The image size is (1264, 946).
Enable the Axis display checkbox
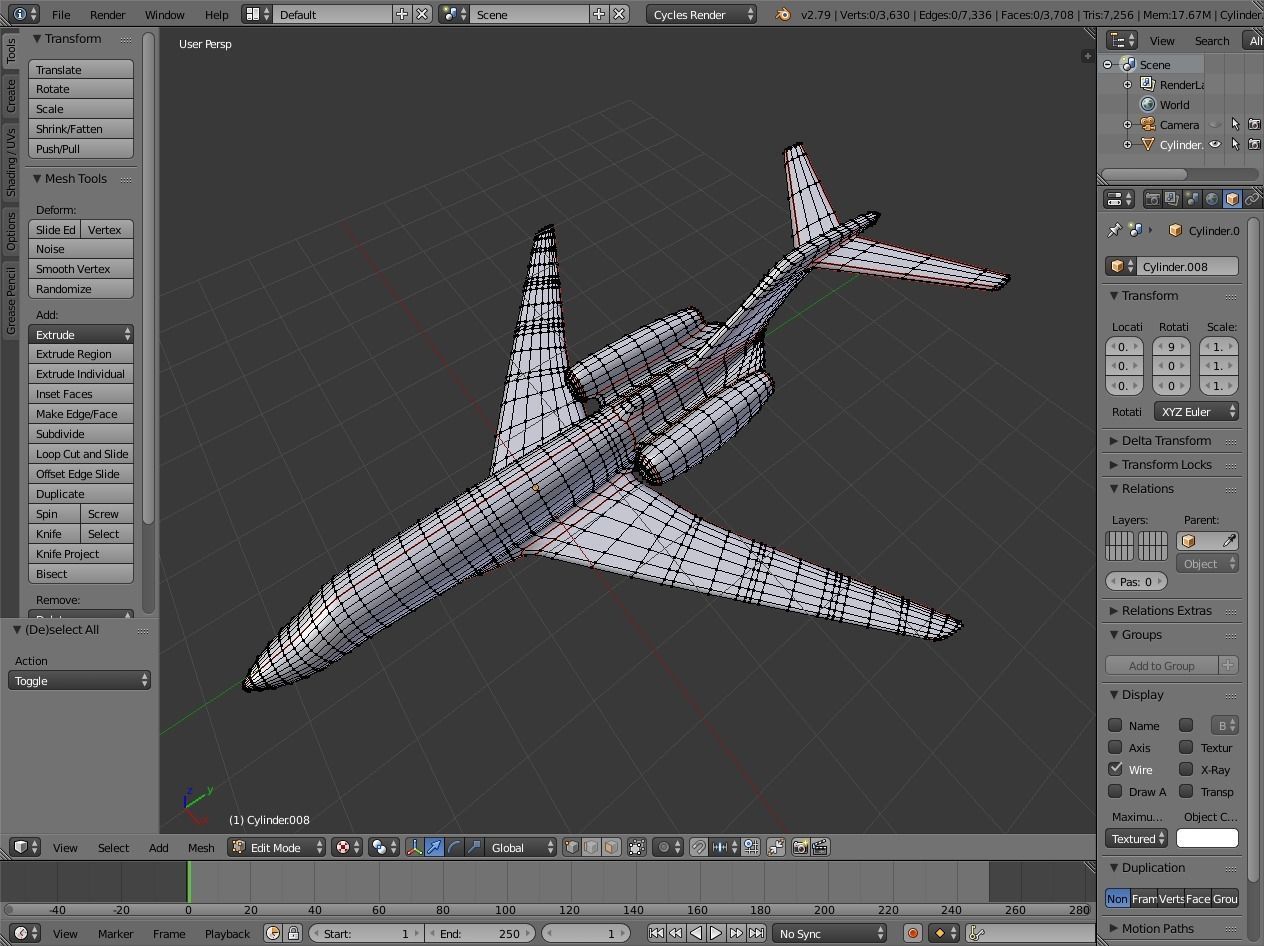pyautogui.click(x=1115, y=747)
